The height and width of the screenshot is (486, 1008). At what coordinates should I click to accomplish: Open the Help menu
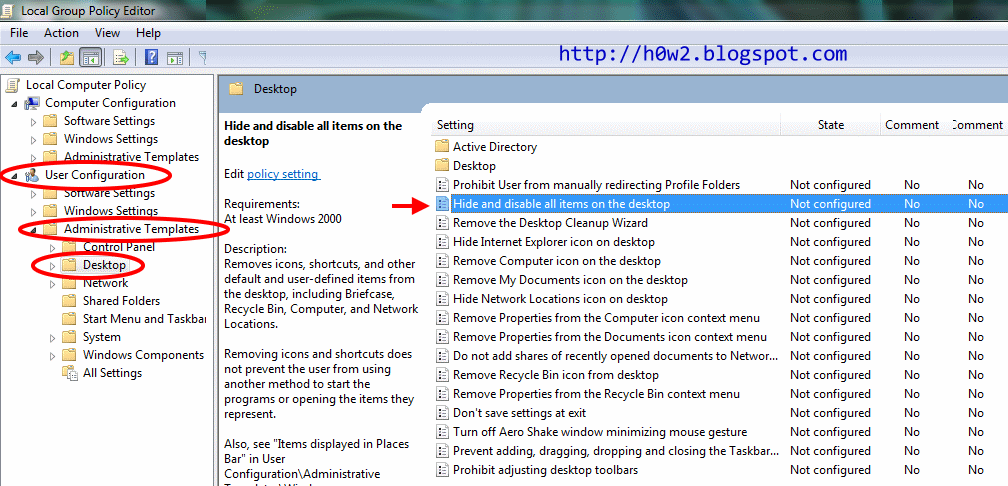pos(148,33)
